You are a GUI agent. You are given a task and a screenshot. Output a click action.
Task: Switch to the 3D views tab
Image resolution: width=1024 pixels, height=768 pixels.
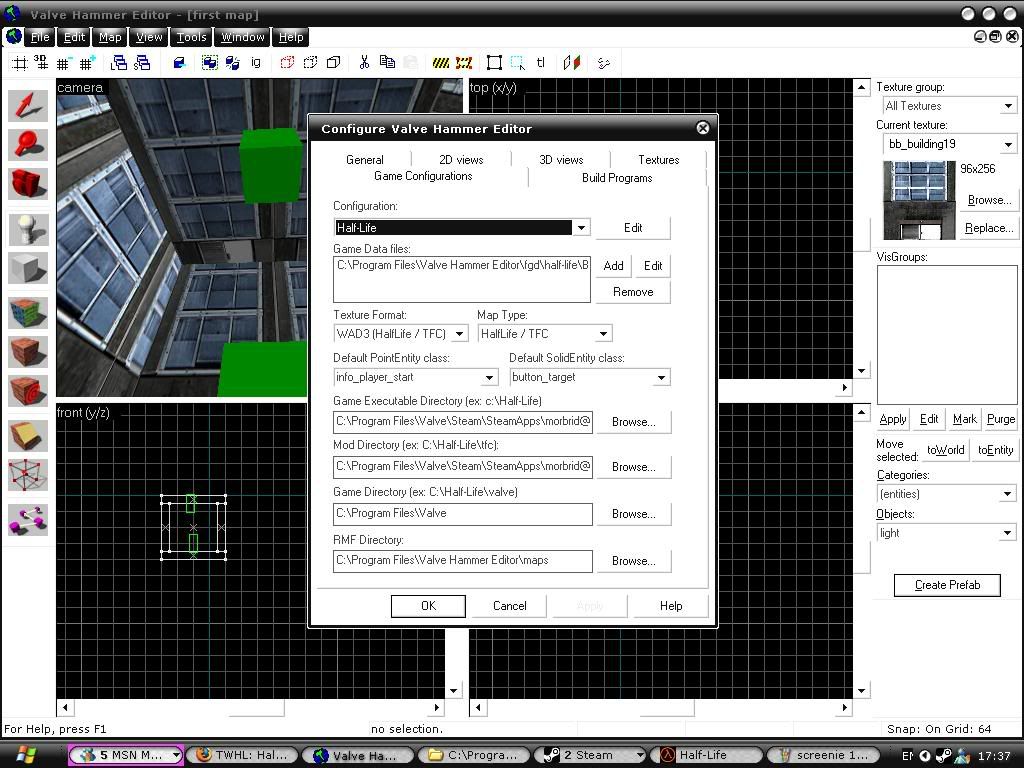tap(561, 159)
